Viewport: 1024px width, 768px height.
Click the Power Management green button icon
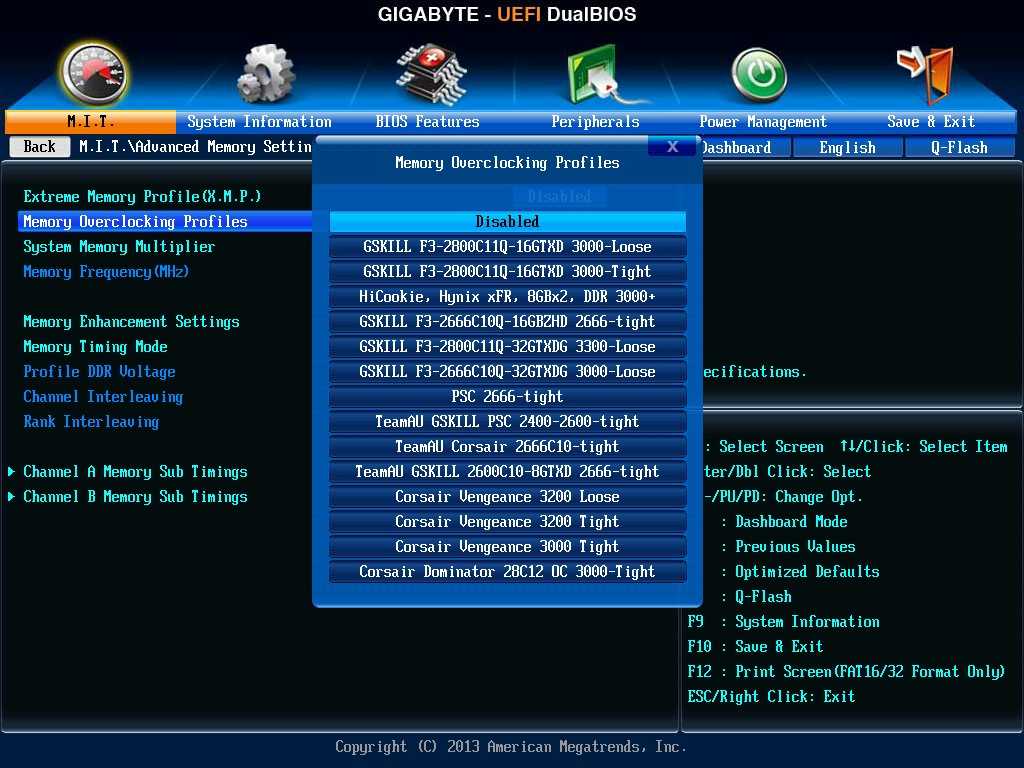[759, 75]
